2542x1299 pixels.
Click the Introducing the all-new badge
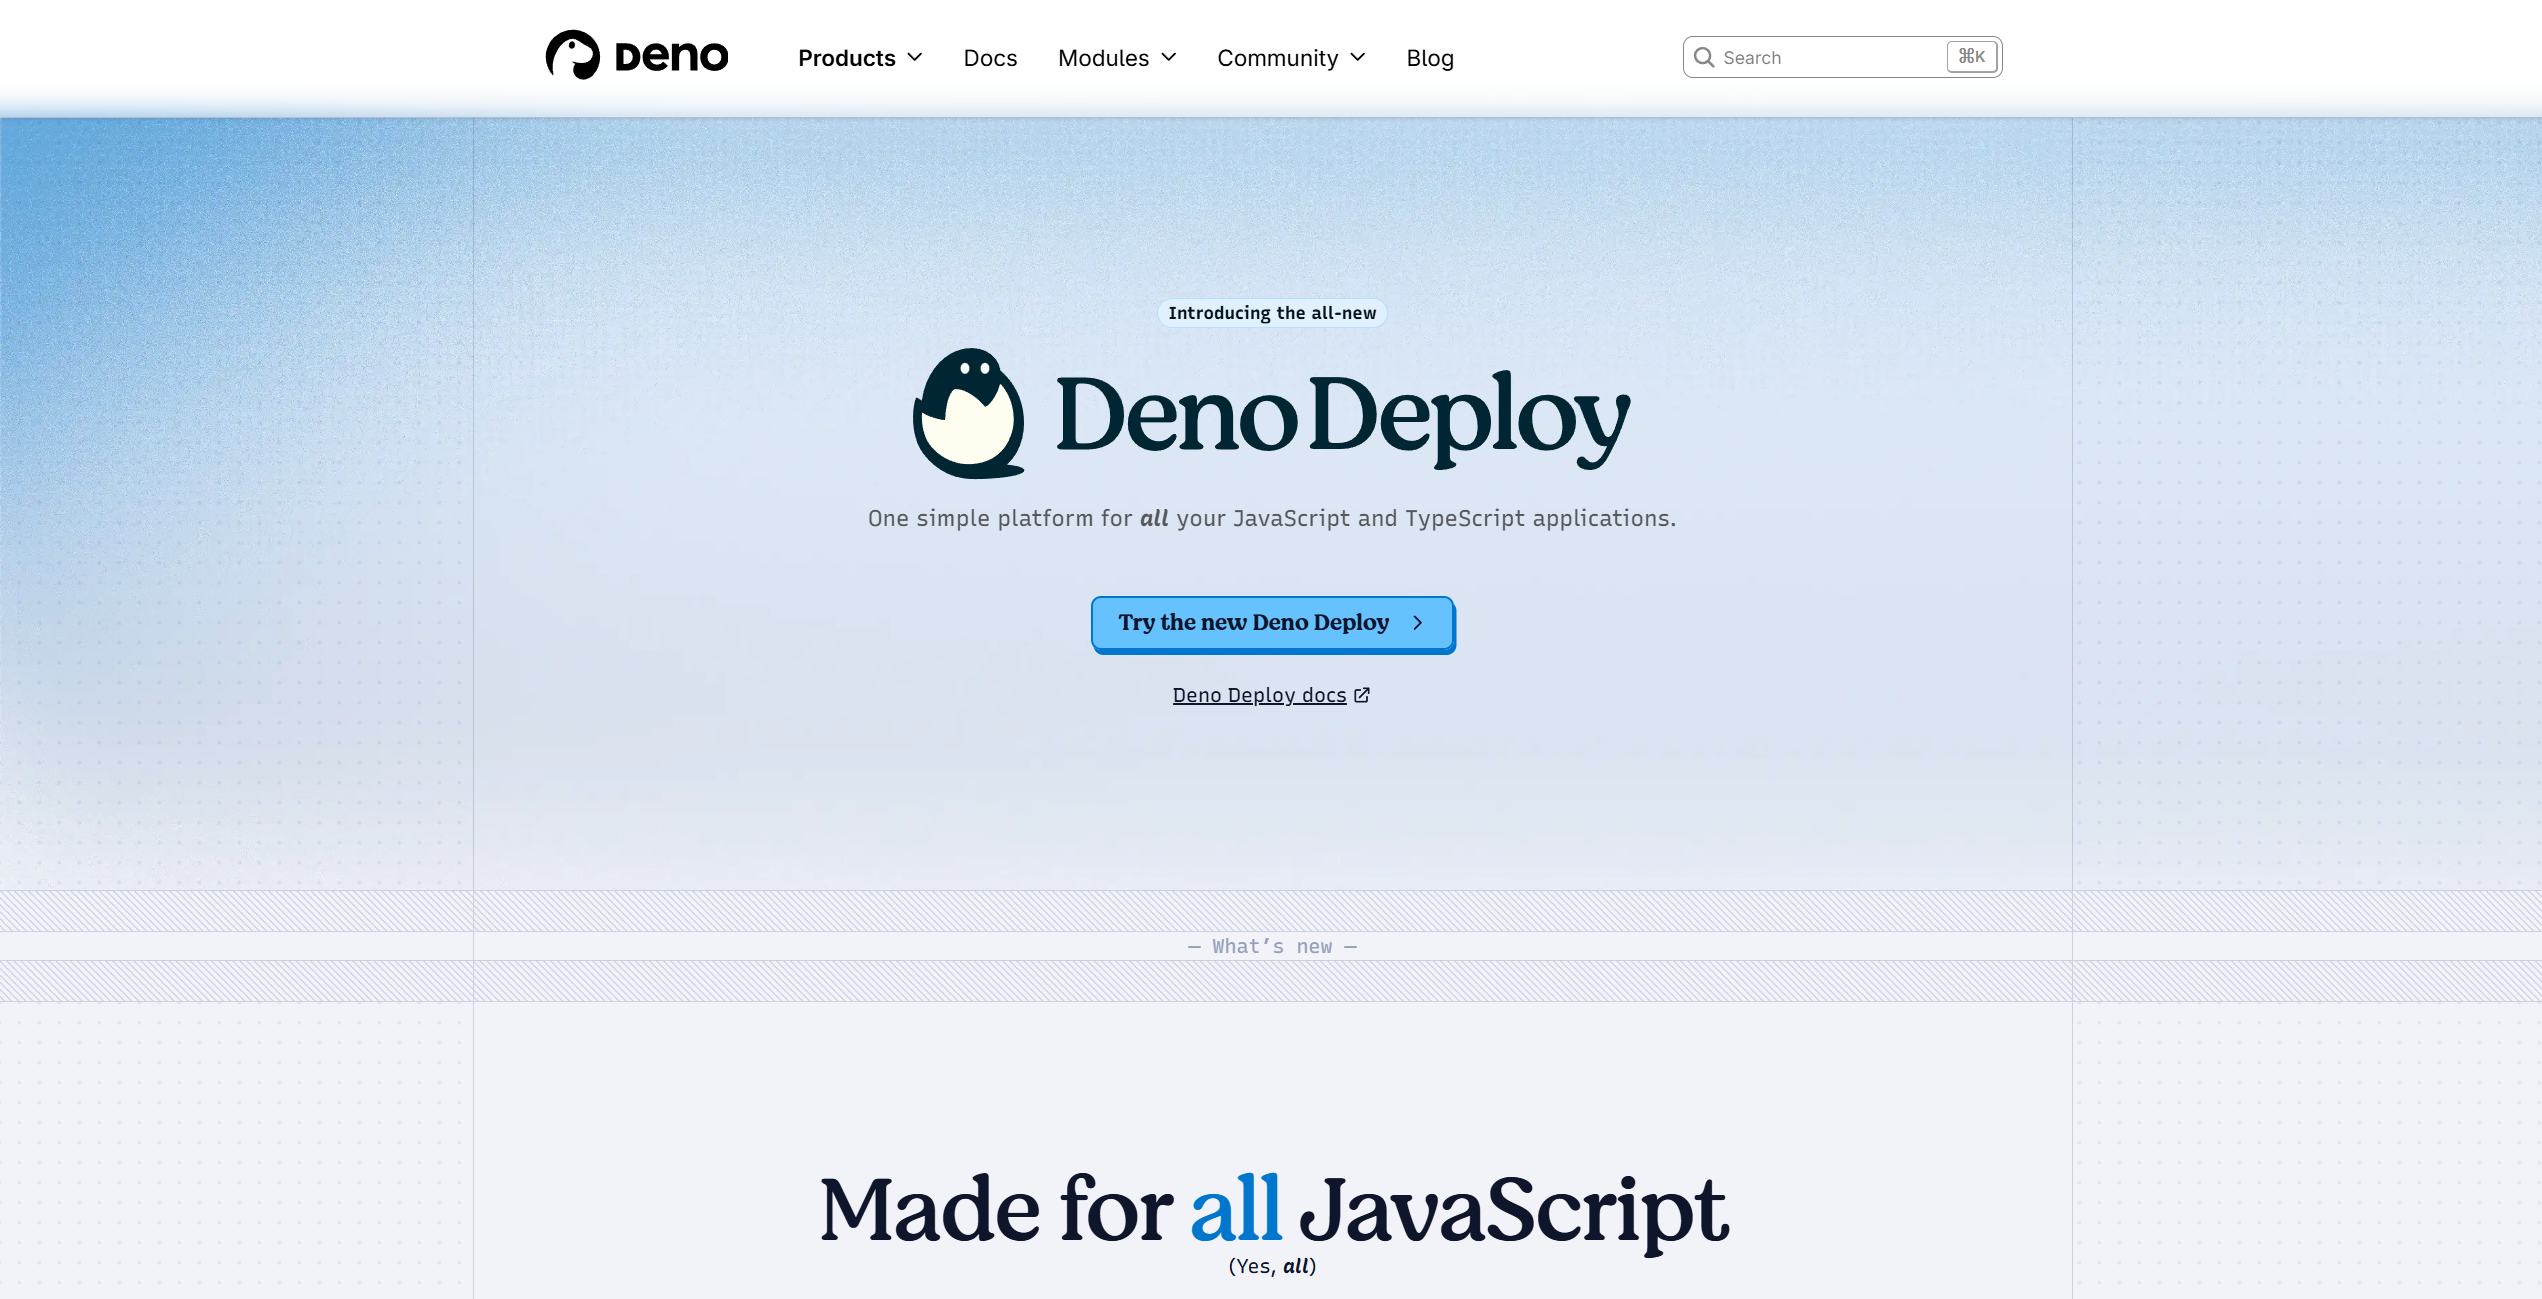pyautogui.click(x=1272, y=313)
